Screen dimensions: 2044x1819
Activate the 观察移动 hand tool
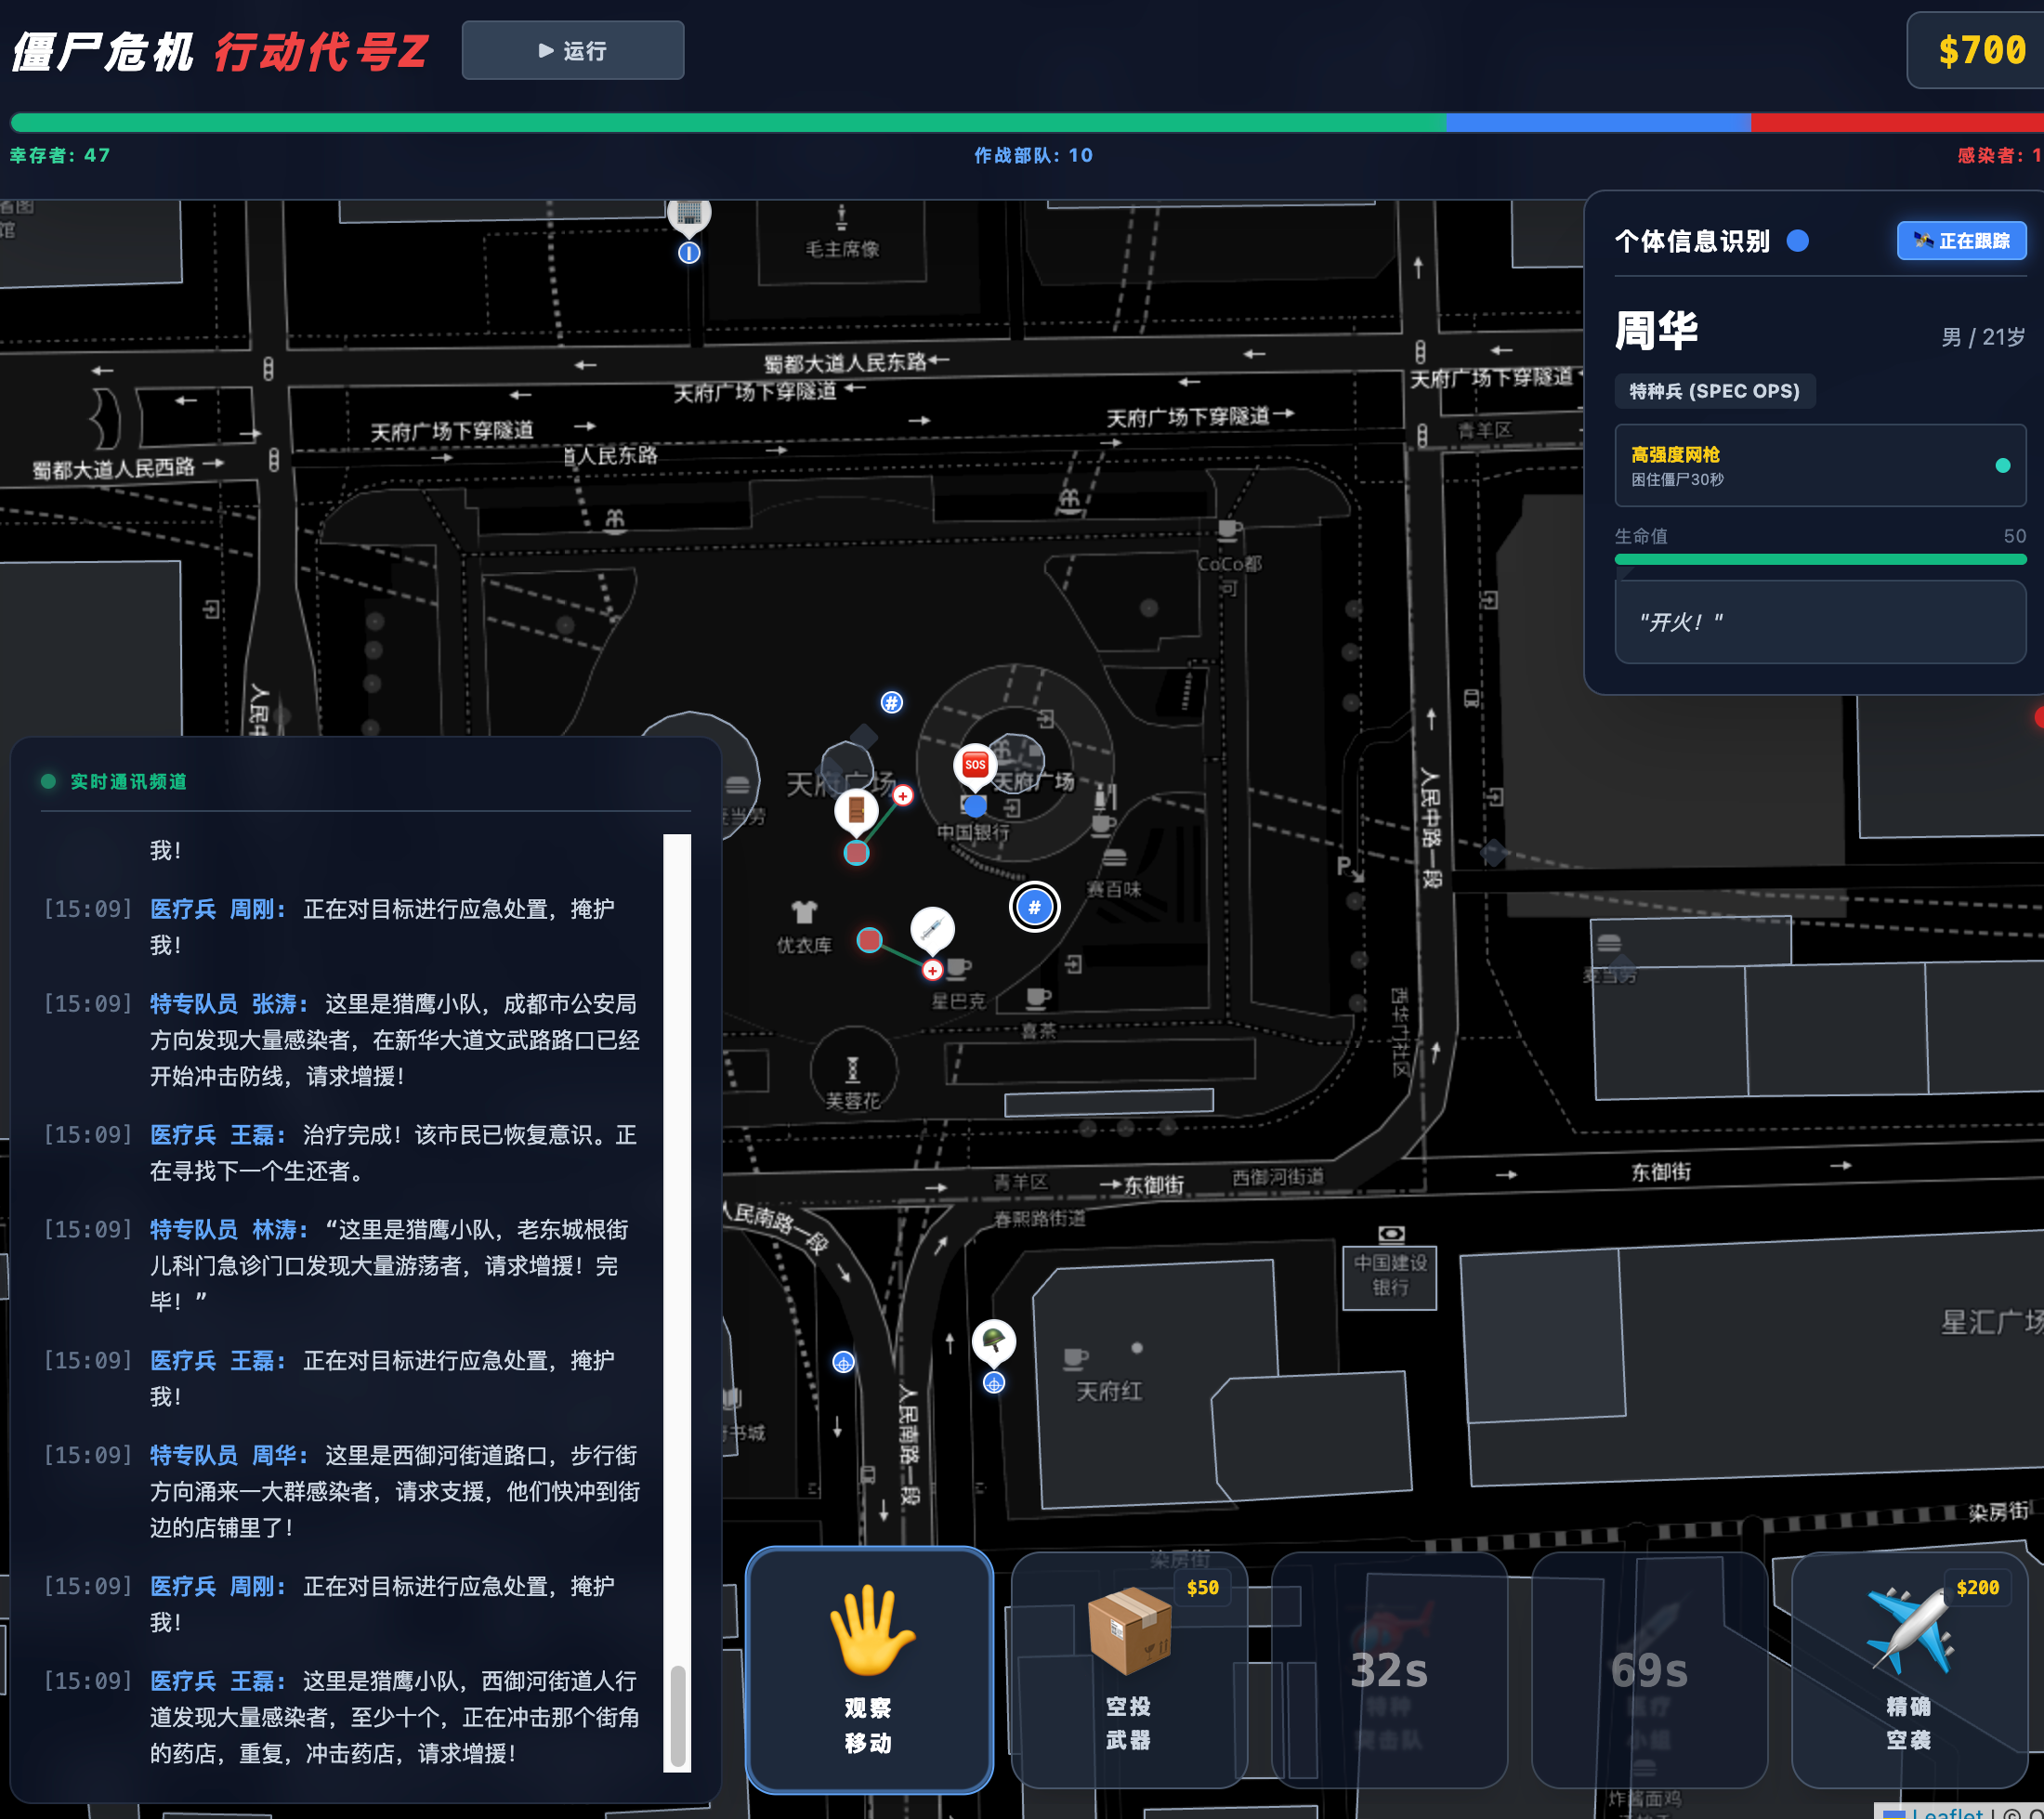869,1669
